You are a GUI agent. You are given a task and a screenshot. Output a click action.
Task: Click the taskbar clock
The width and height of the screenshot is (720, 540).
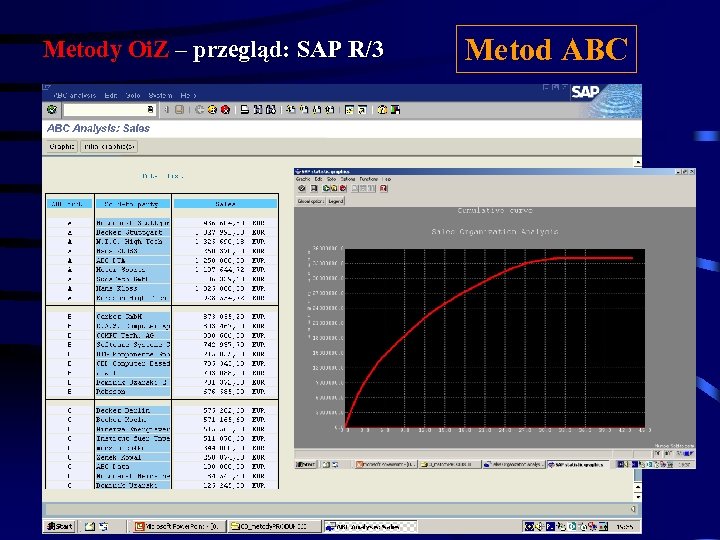[x=624, y=527]
